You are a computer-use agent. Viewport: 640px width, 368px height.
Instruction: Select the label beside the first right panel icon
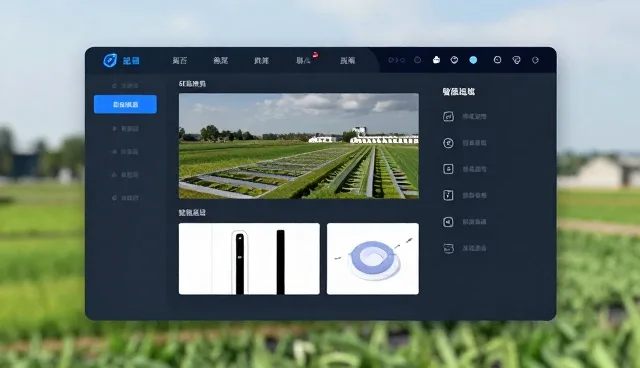point(474,117)
